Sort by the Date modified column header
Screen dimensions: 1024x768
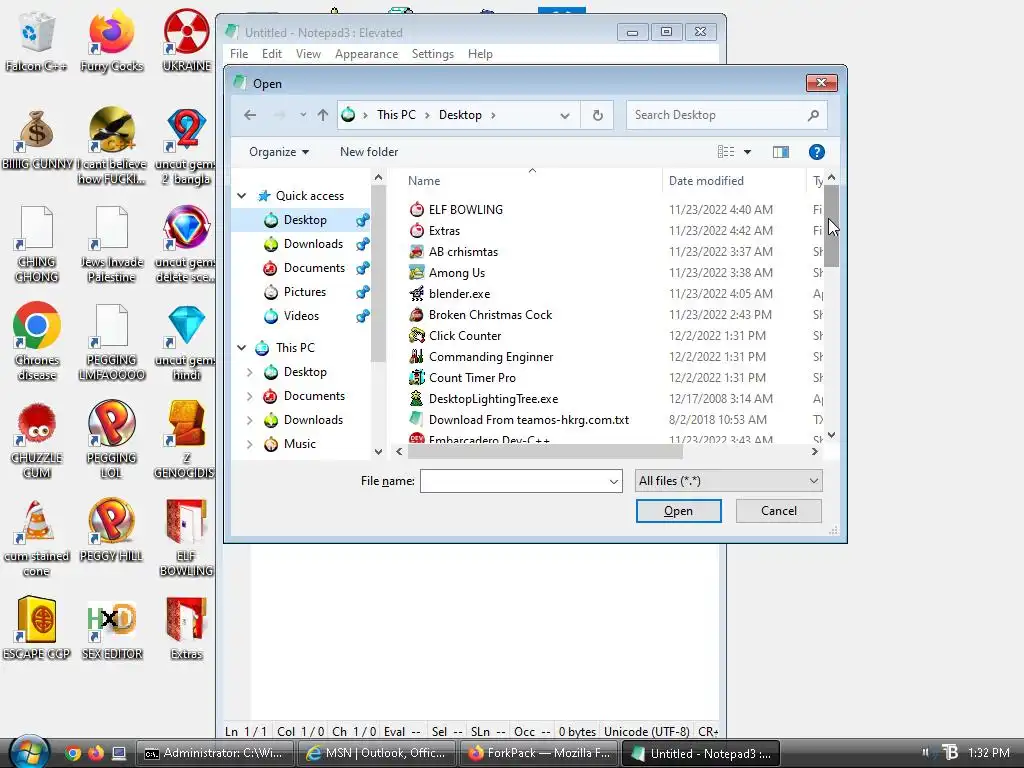pyautogui.click(x=733, y=182)
